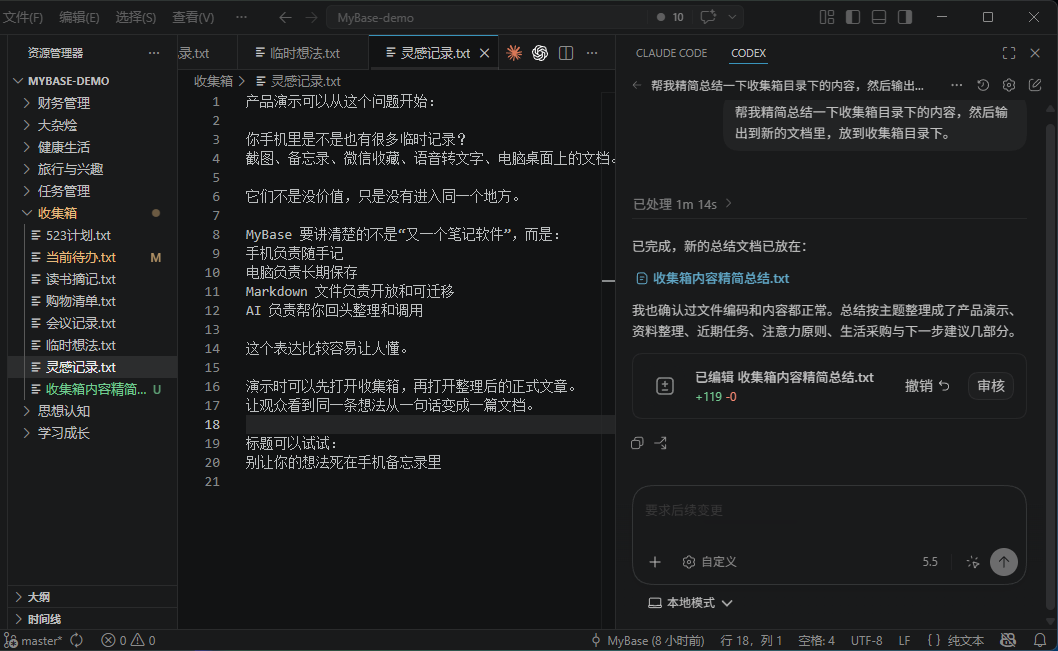This screenshot has height=651, width=1058.
Task: Open the 本地模式 dropdown
Action: tap(690, 602)
